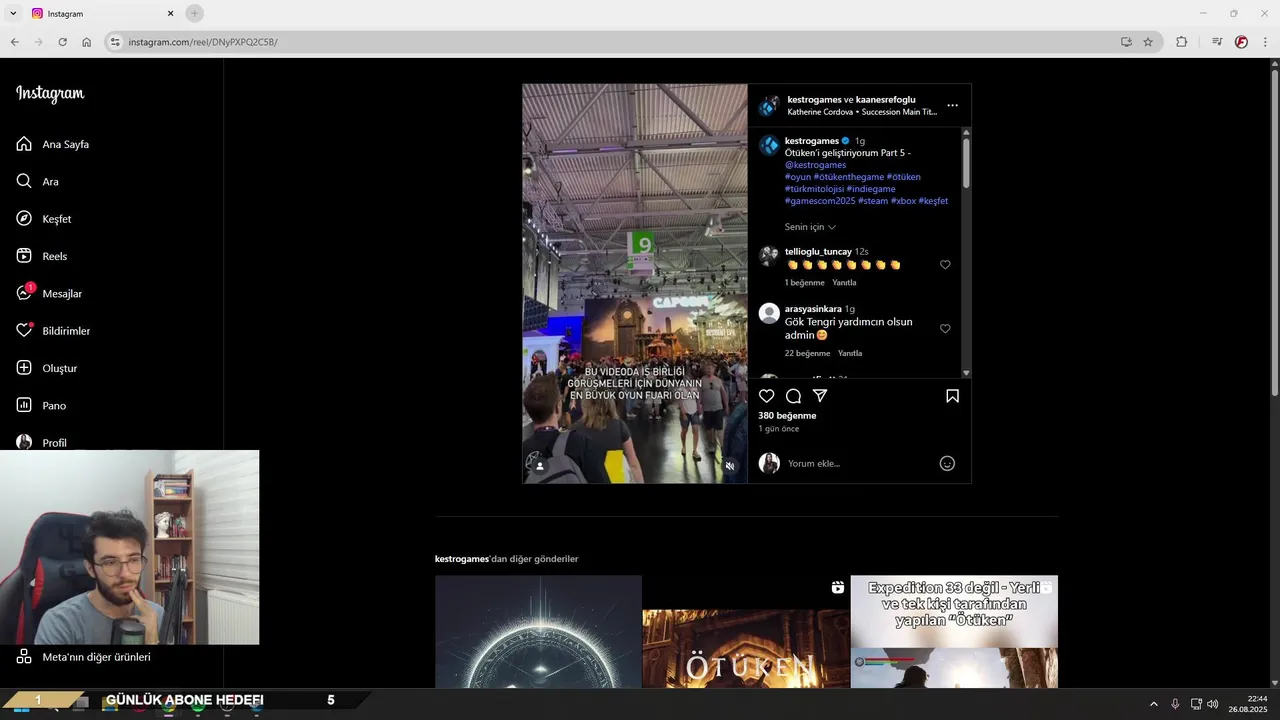This screenshot has width=1280, height=720.
Task: Click the browser home button
Action: pos(87,42)
